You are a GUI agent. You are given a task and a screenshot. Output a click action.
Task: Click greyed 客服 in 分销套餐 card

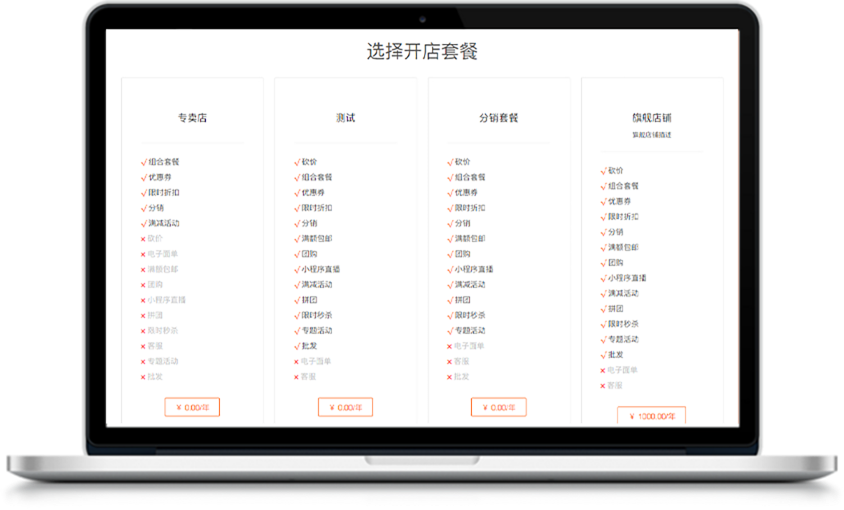click(462, 361)
